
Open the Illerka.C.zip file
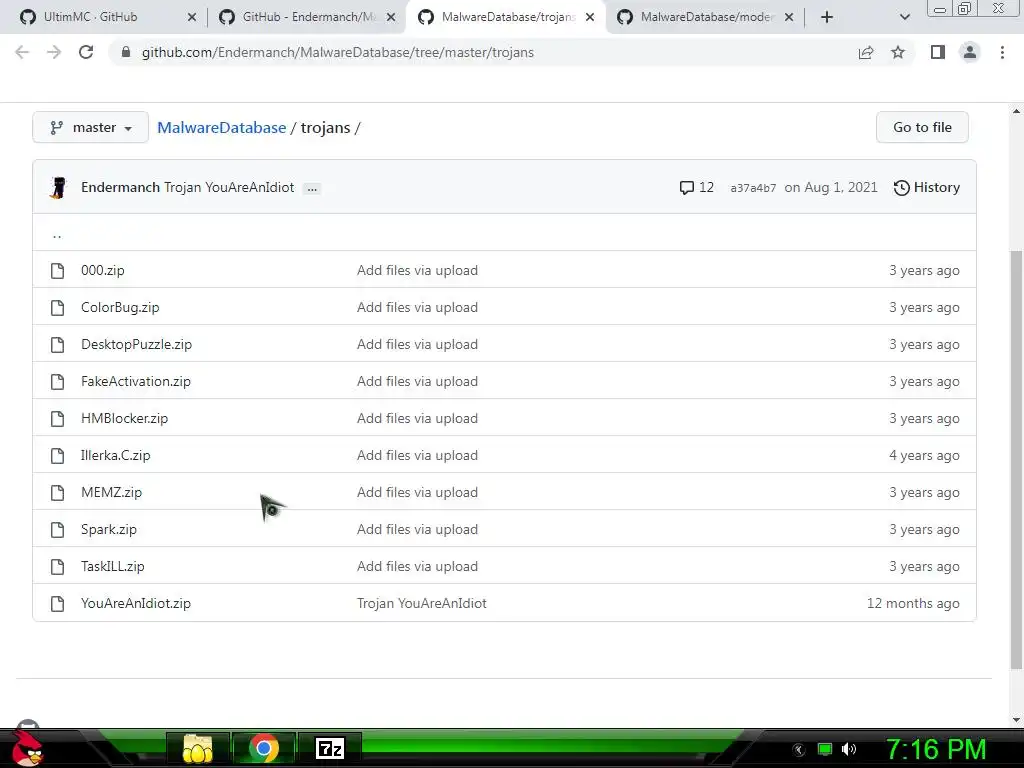point(116,455)
